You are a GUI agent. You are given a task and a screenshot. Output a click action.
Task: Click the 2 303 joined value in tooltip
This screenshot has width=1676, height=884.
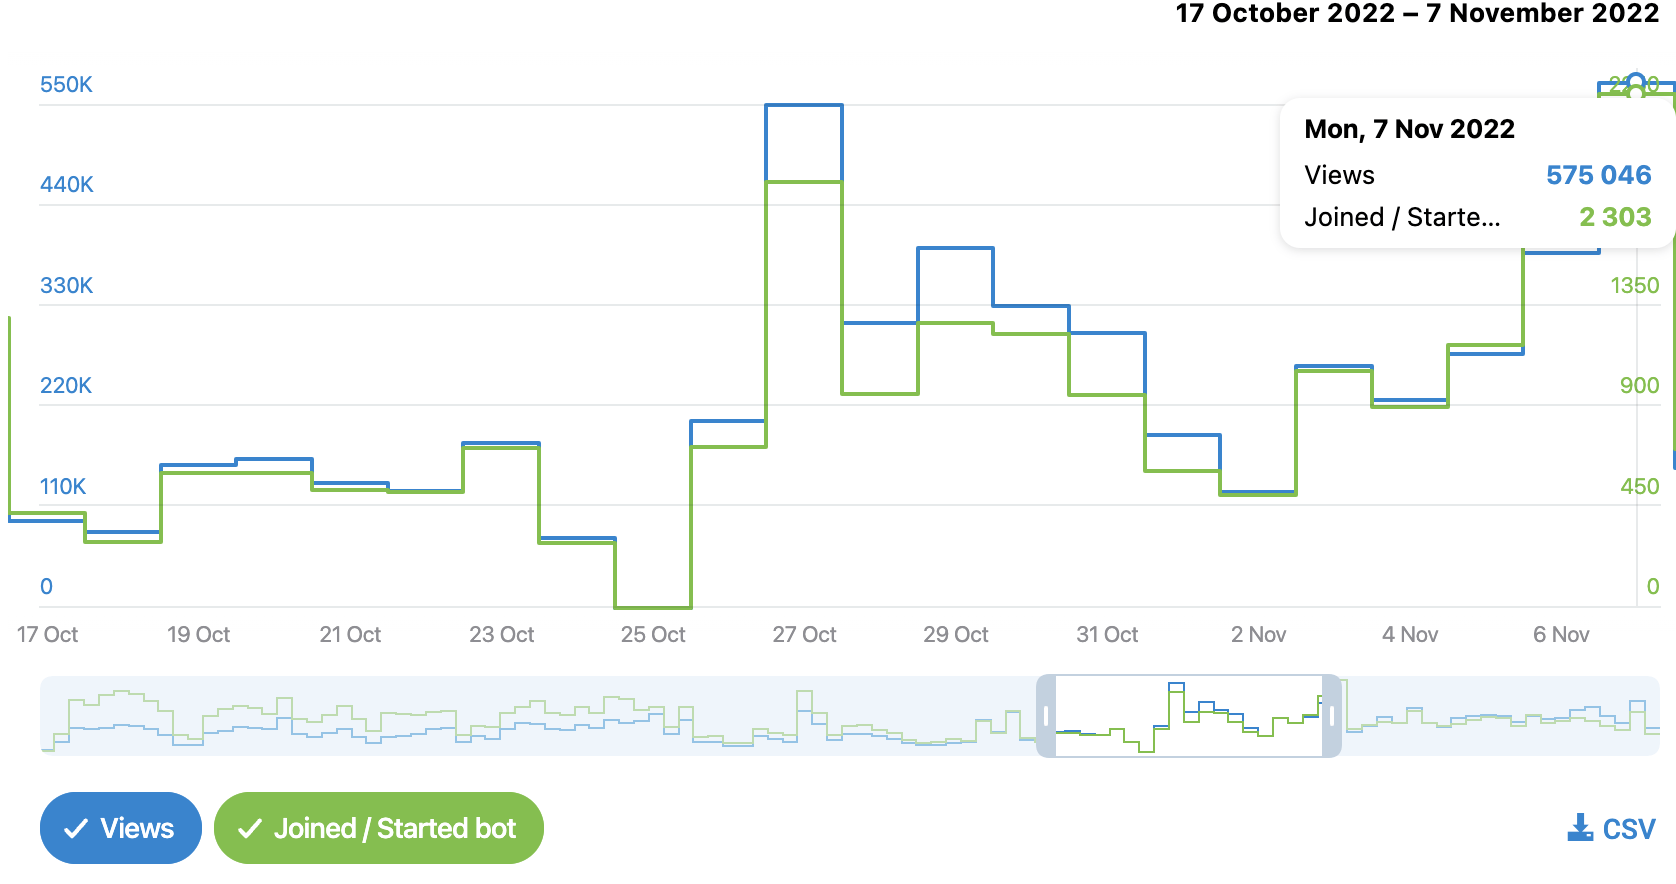(1615, 217)
